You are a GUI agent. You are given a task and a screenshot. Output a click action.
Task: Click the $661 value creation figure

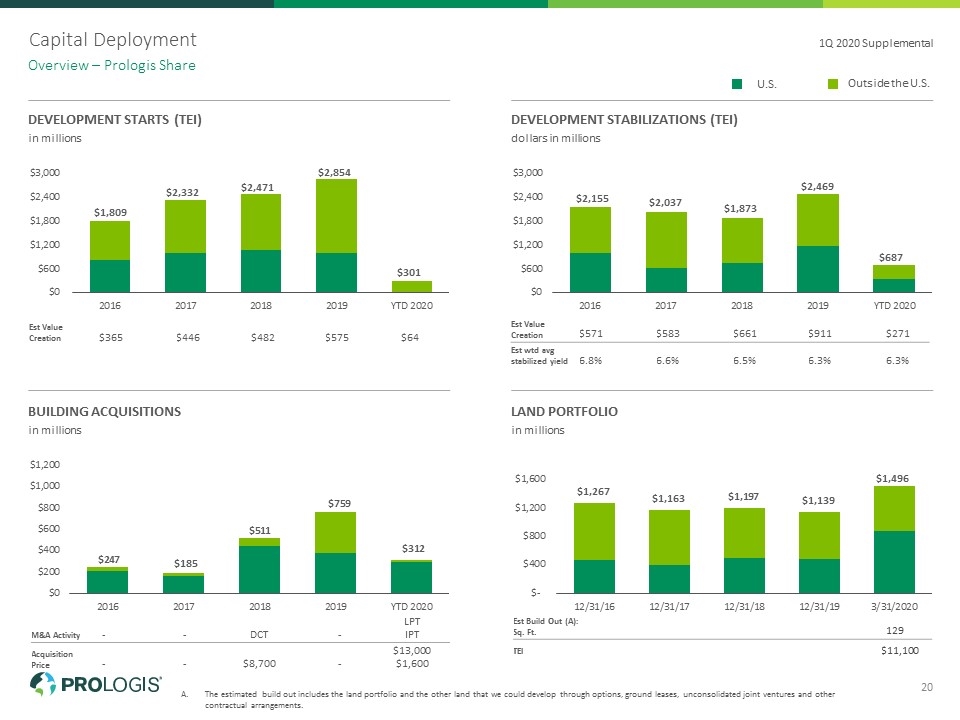coord(744,334)
